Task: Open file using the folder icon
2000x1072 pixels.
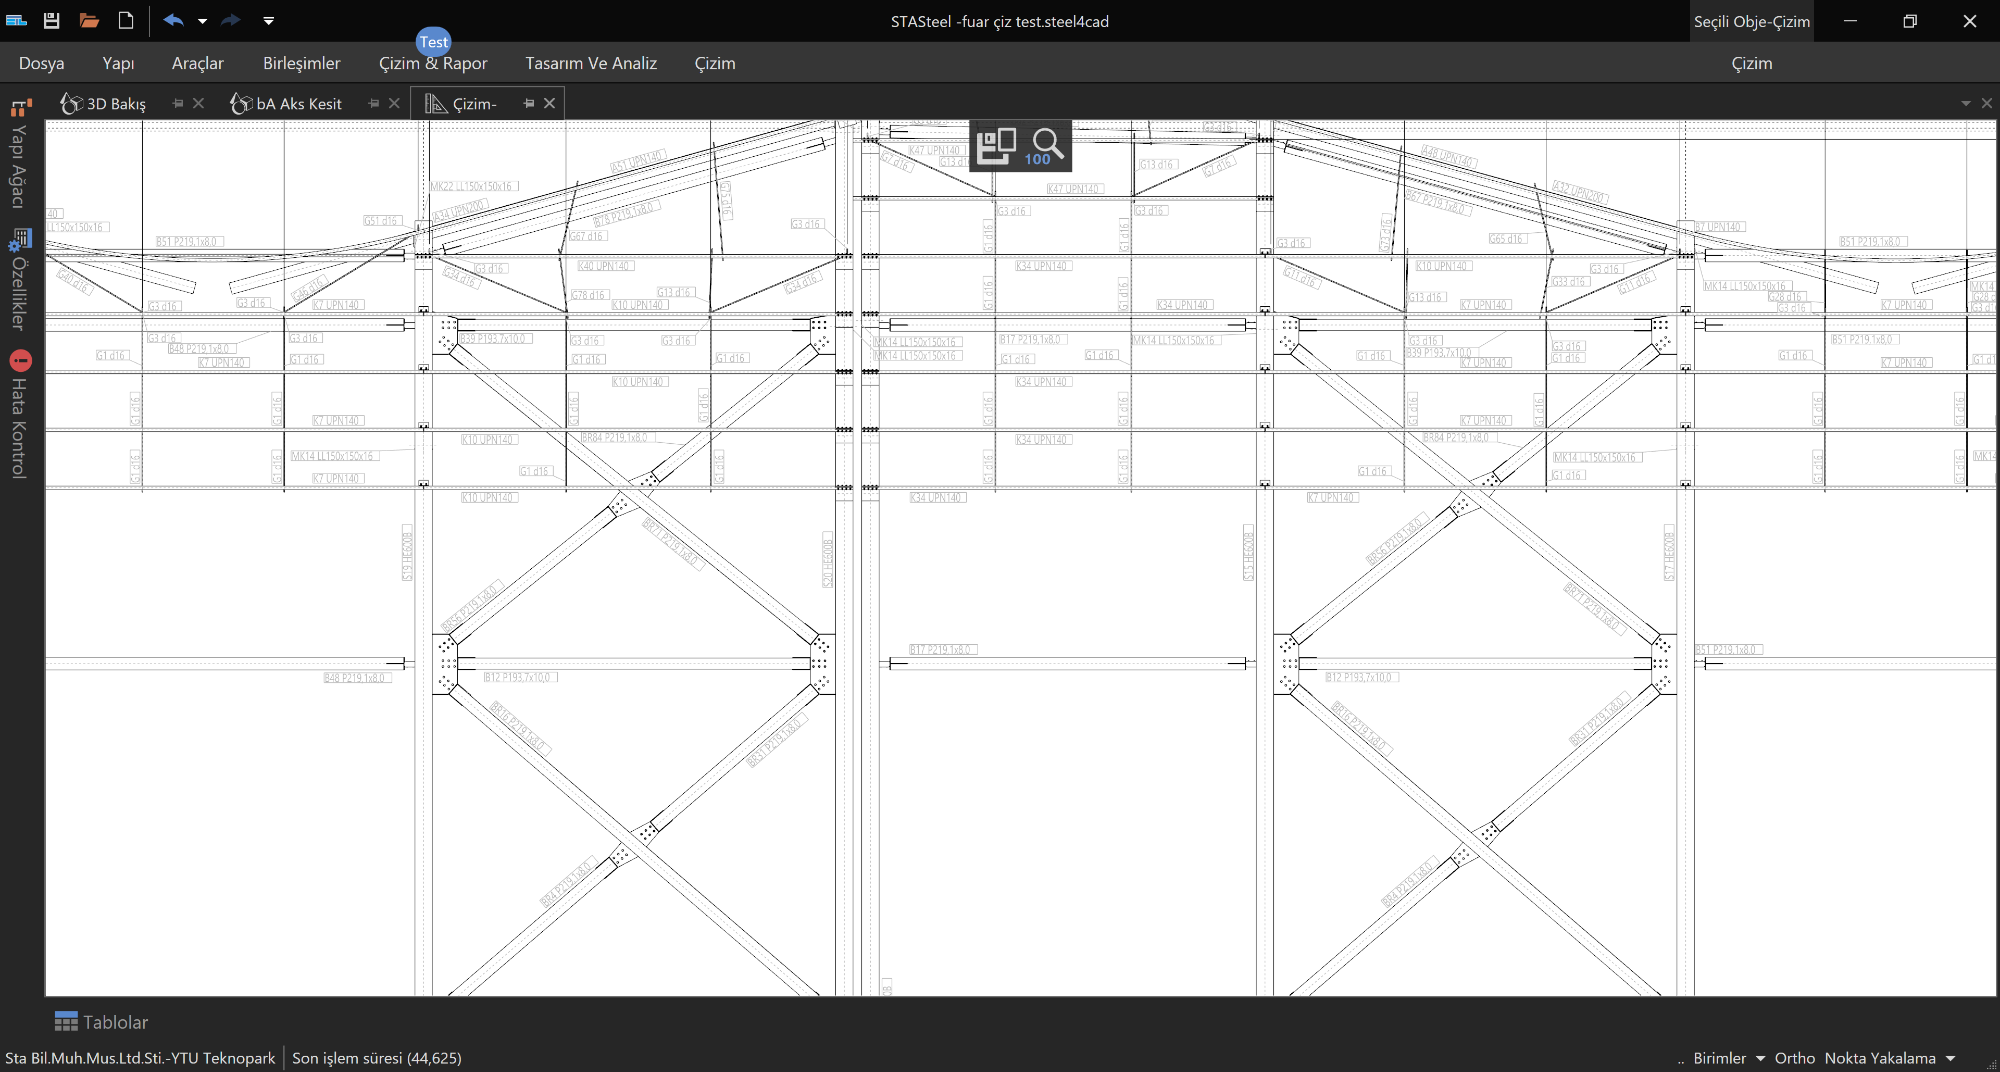Action: 89,20
